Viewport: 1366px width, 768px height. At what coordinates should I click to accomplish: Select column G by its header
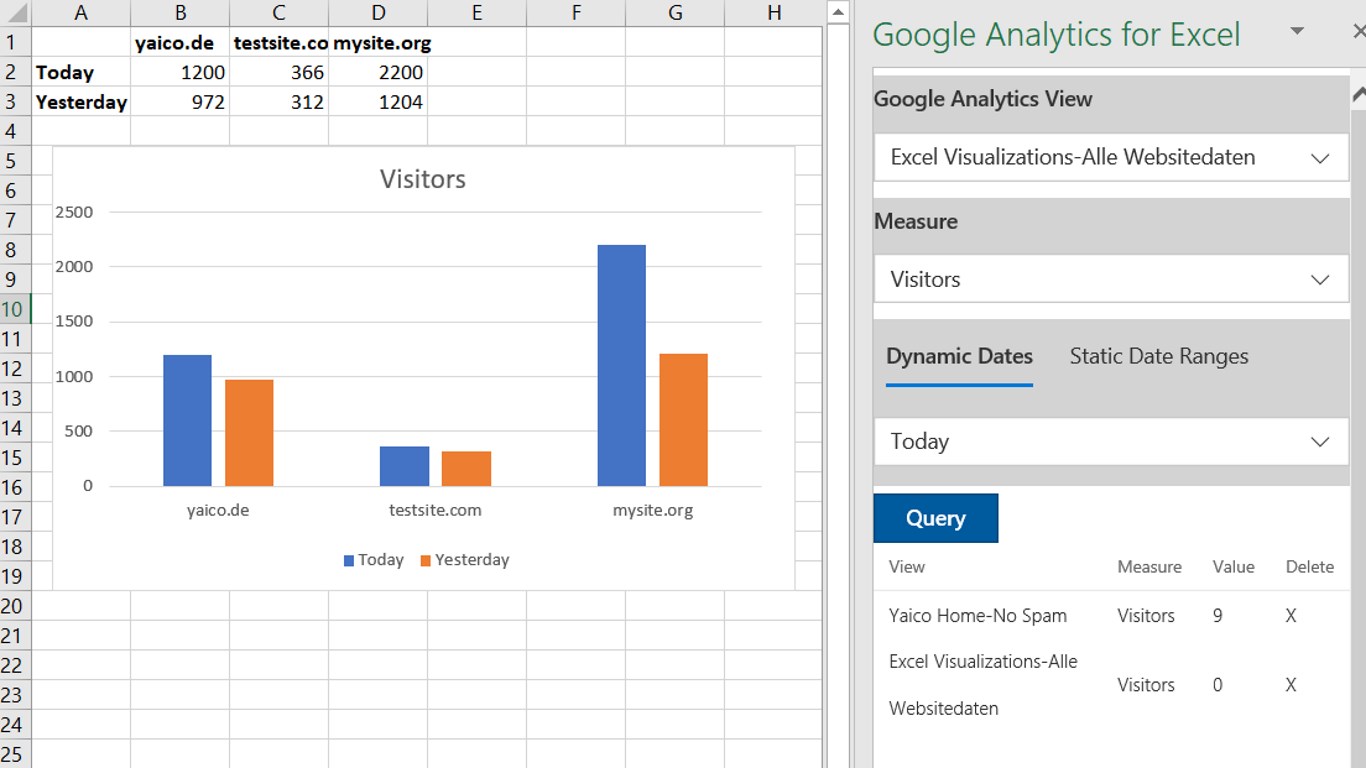point(675,13)
